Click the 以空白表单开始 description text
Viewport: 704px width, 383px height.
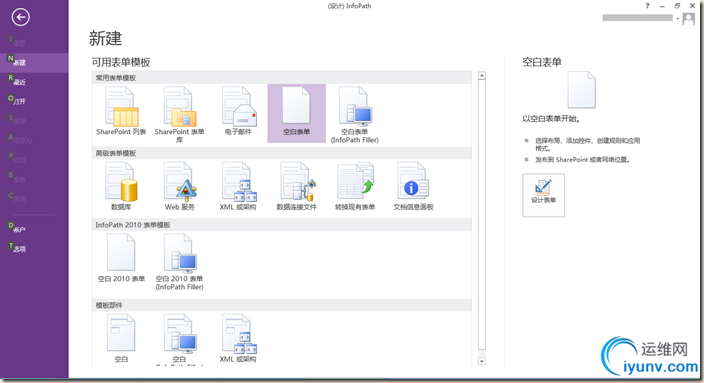point(551,119)
